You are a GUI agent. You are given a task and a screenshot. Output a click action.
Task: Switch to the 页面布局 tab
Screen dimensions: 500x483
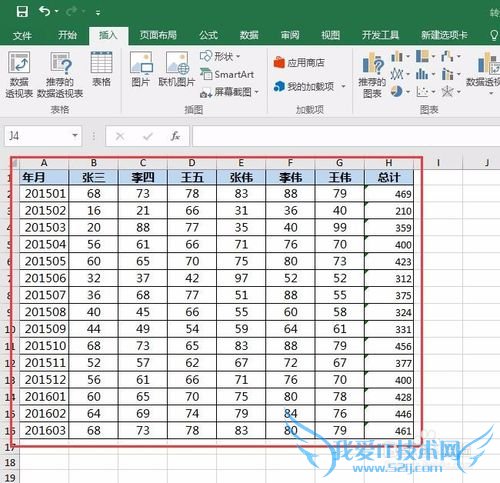pos(158,35)
